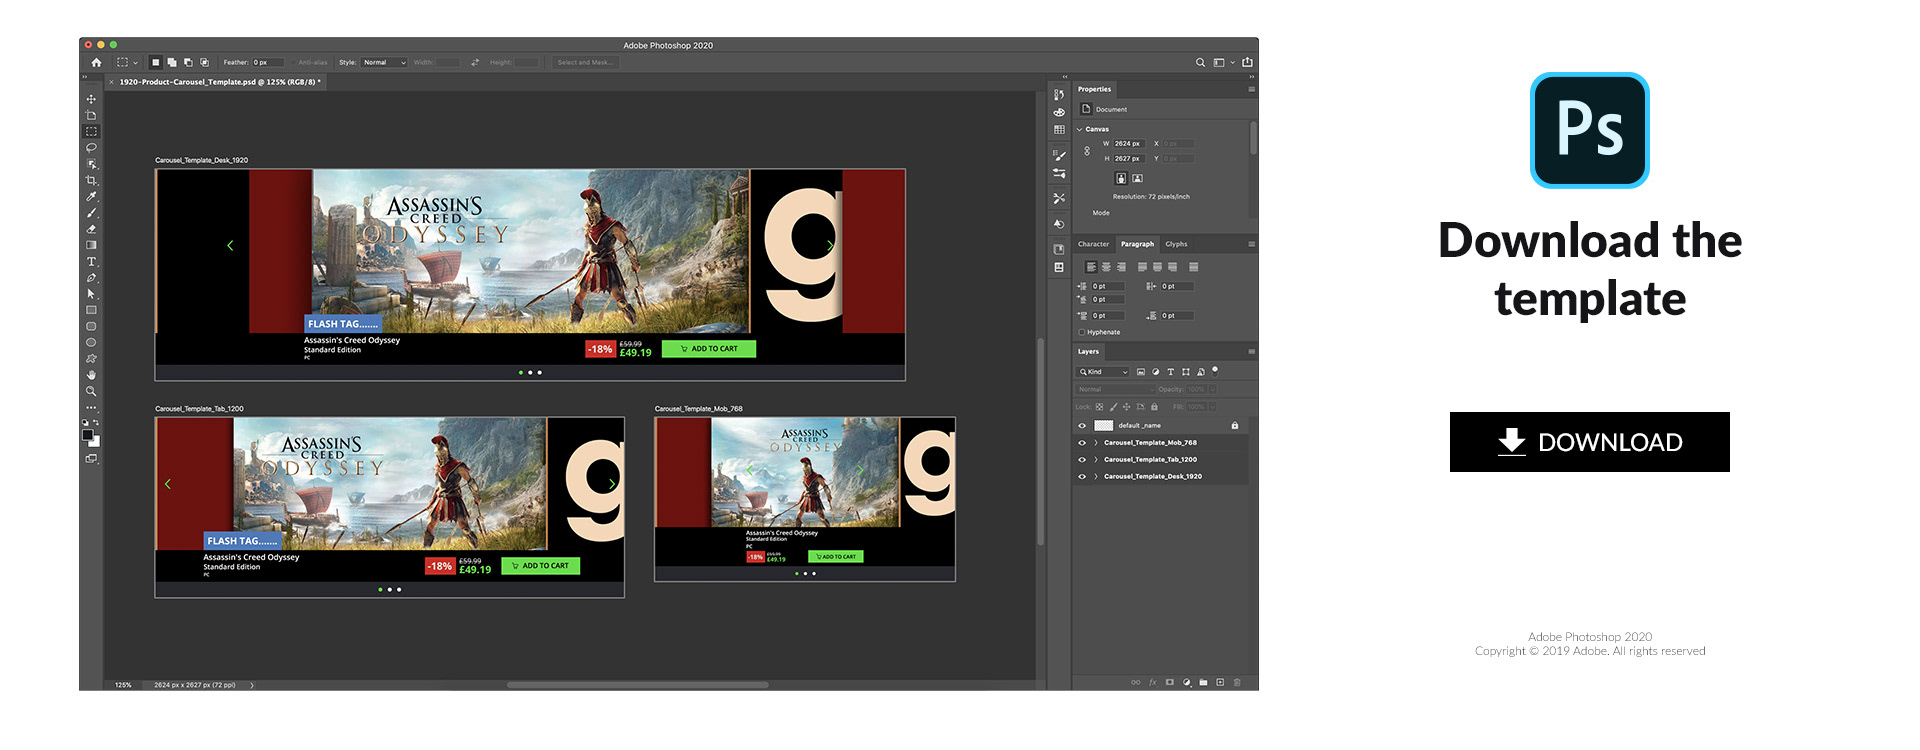Click the Feather input field

click(267, 62)
